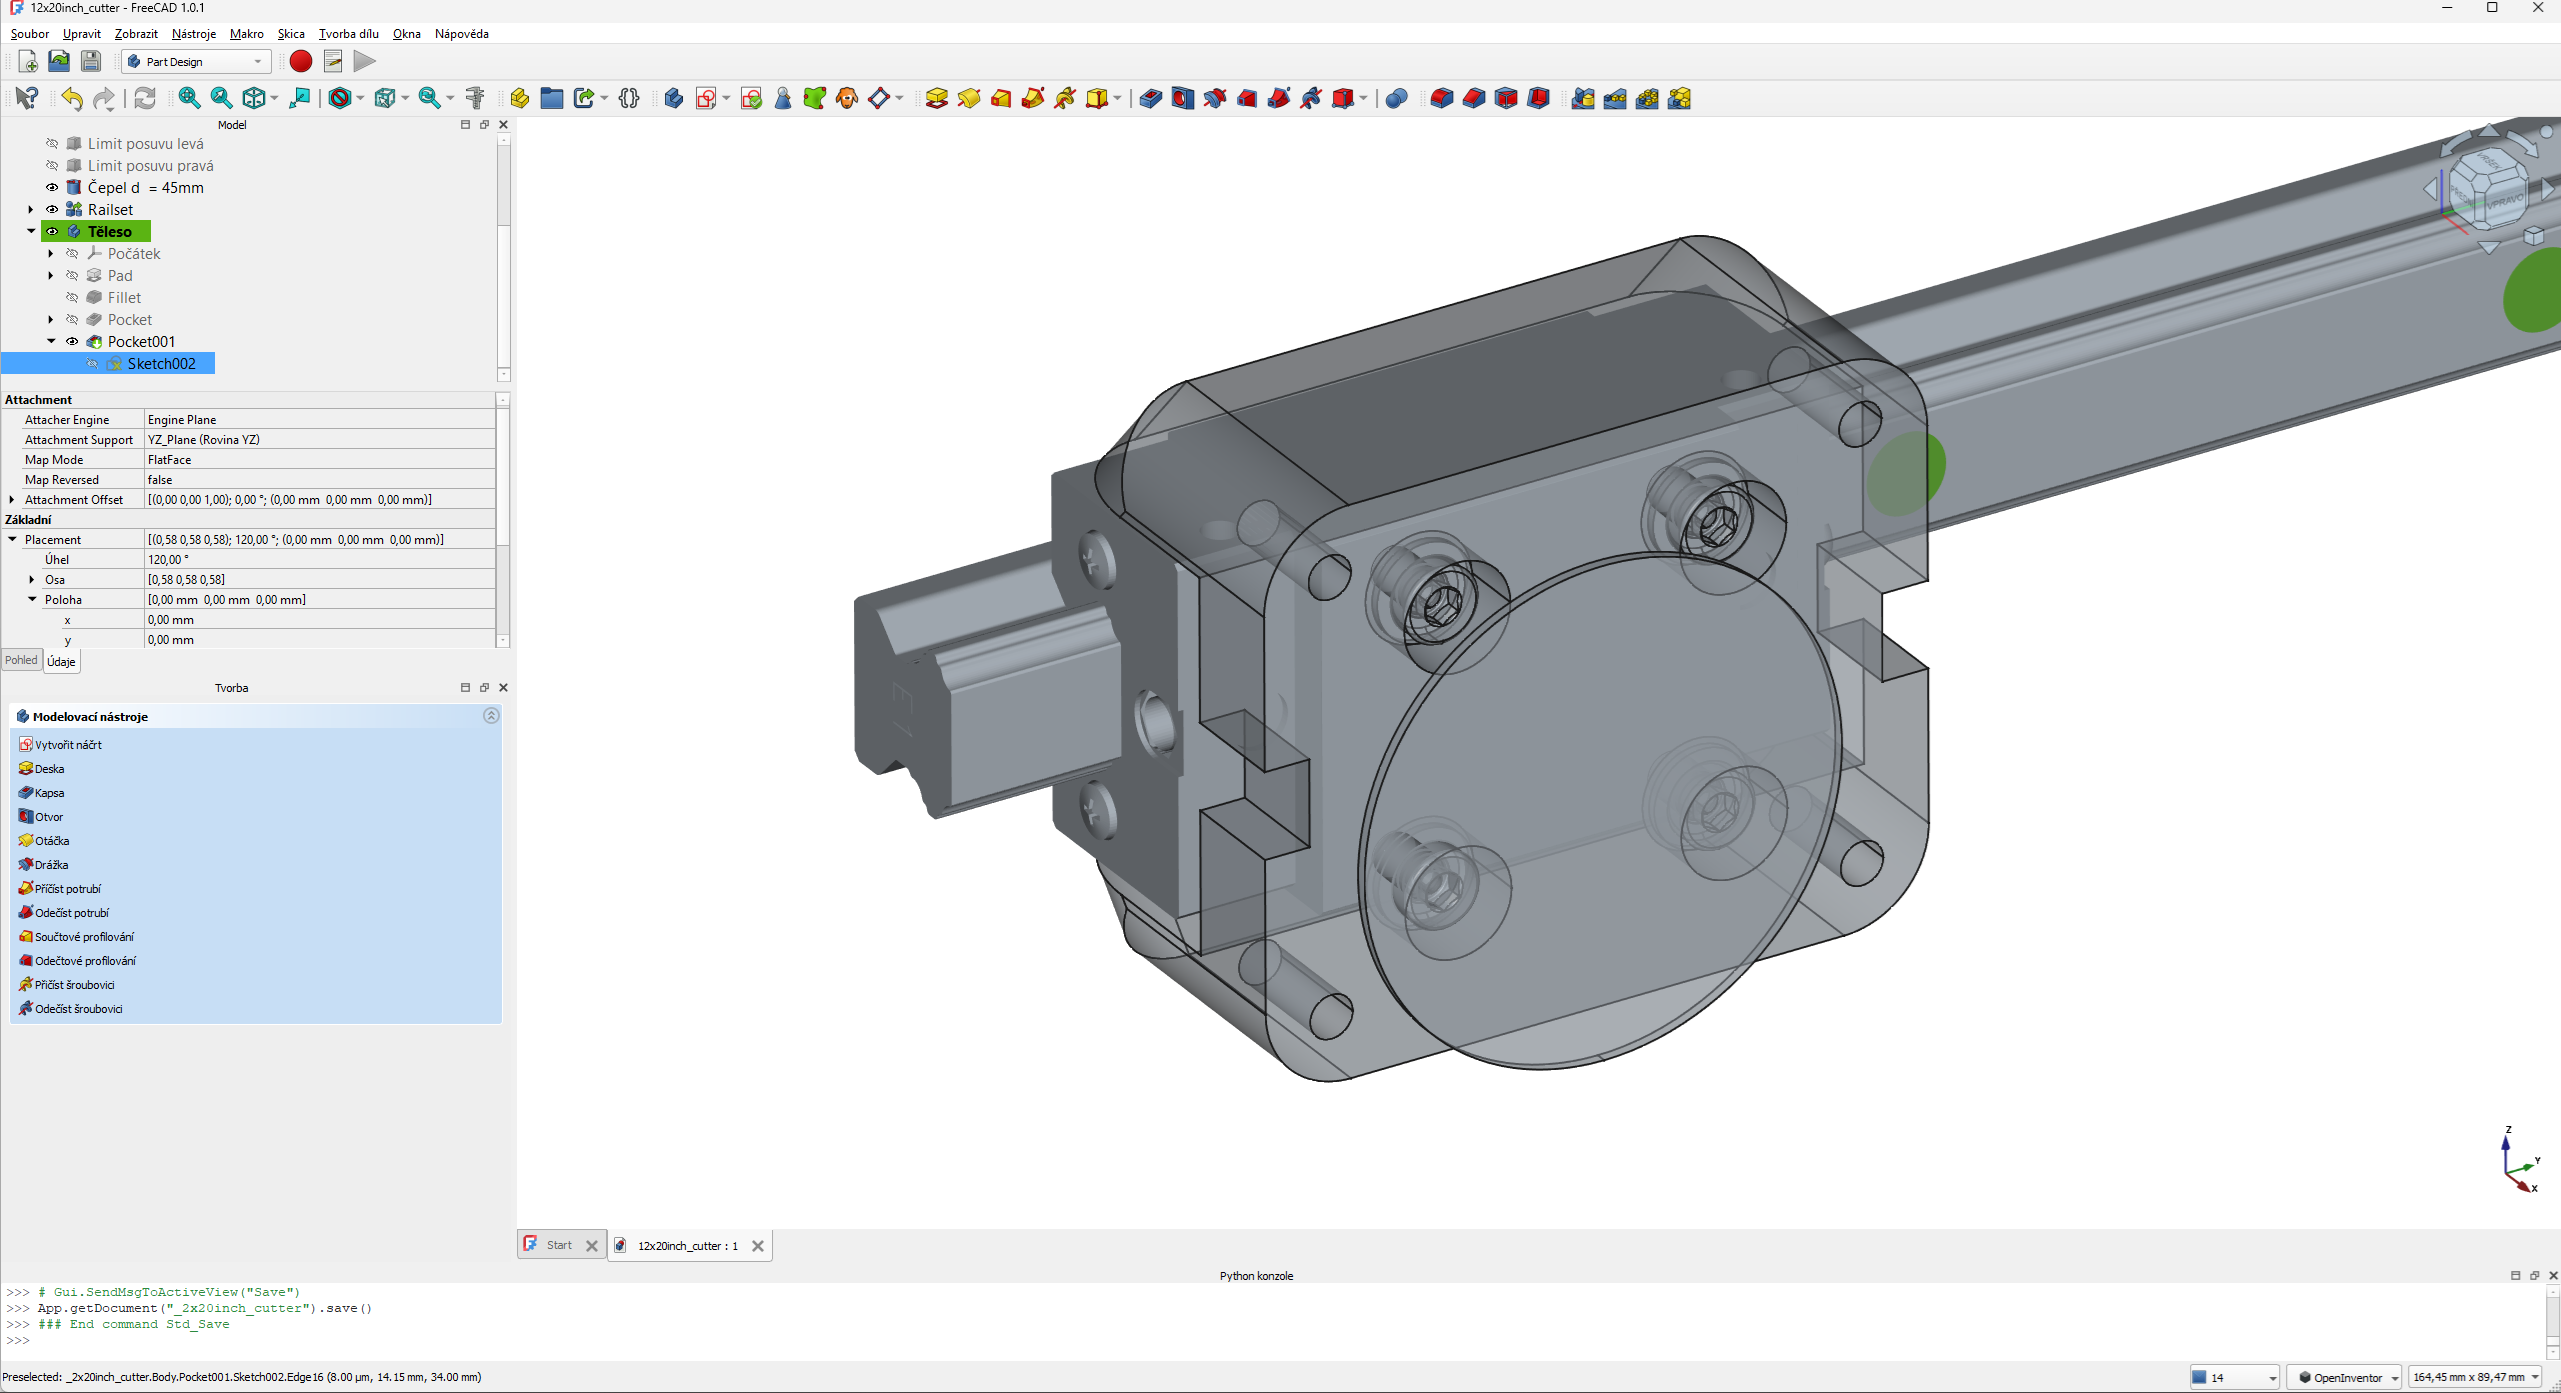
Task: Expand the Railset tree node
Action: (31, 209)
